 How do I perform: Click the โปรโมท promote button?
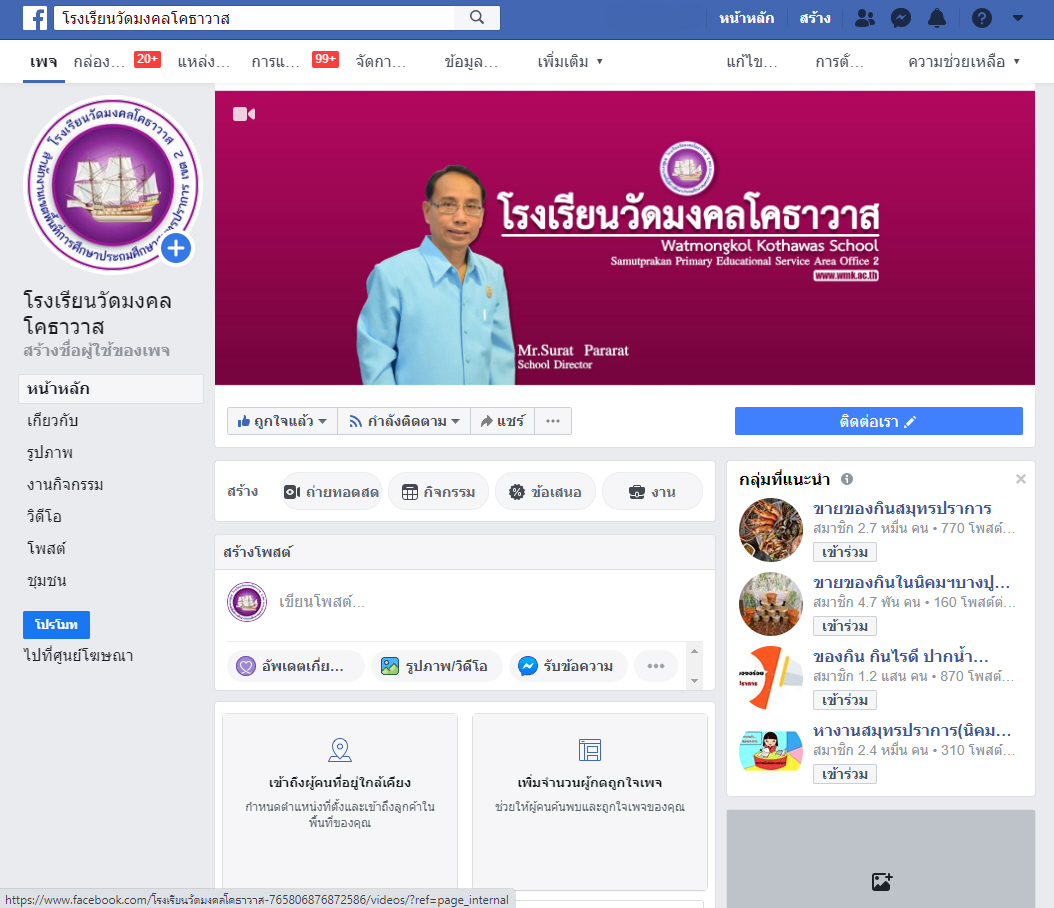click(x=56, y=625)
